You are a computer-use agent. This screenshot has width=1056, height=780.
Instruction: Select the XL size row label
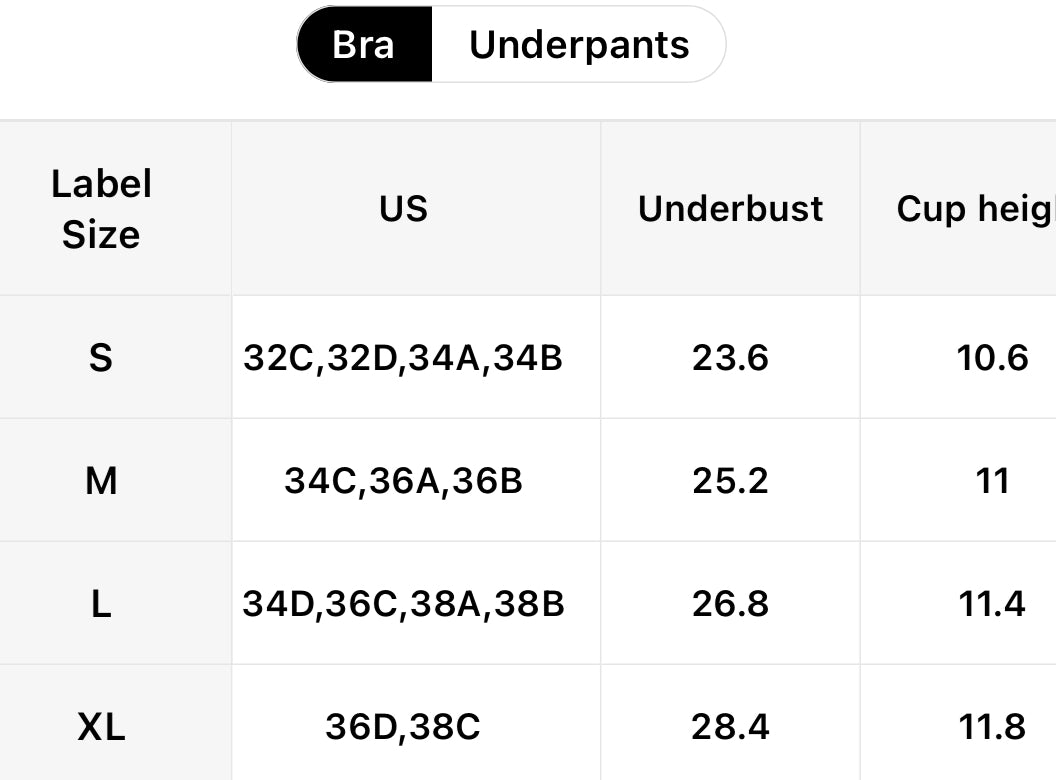pos(101,727)
